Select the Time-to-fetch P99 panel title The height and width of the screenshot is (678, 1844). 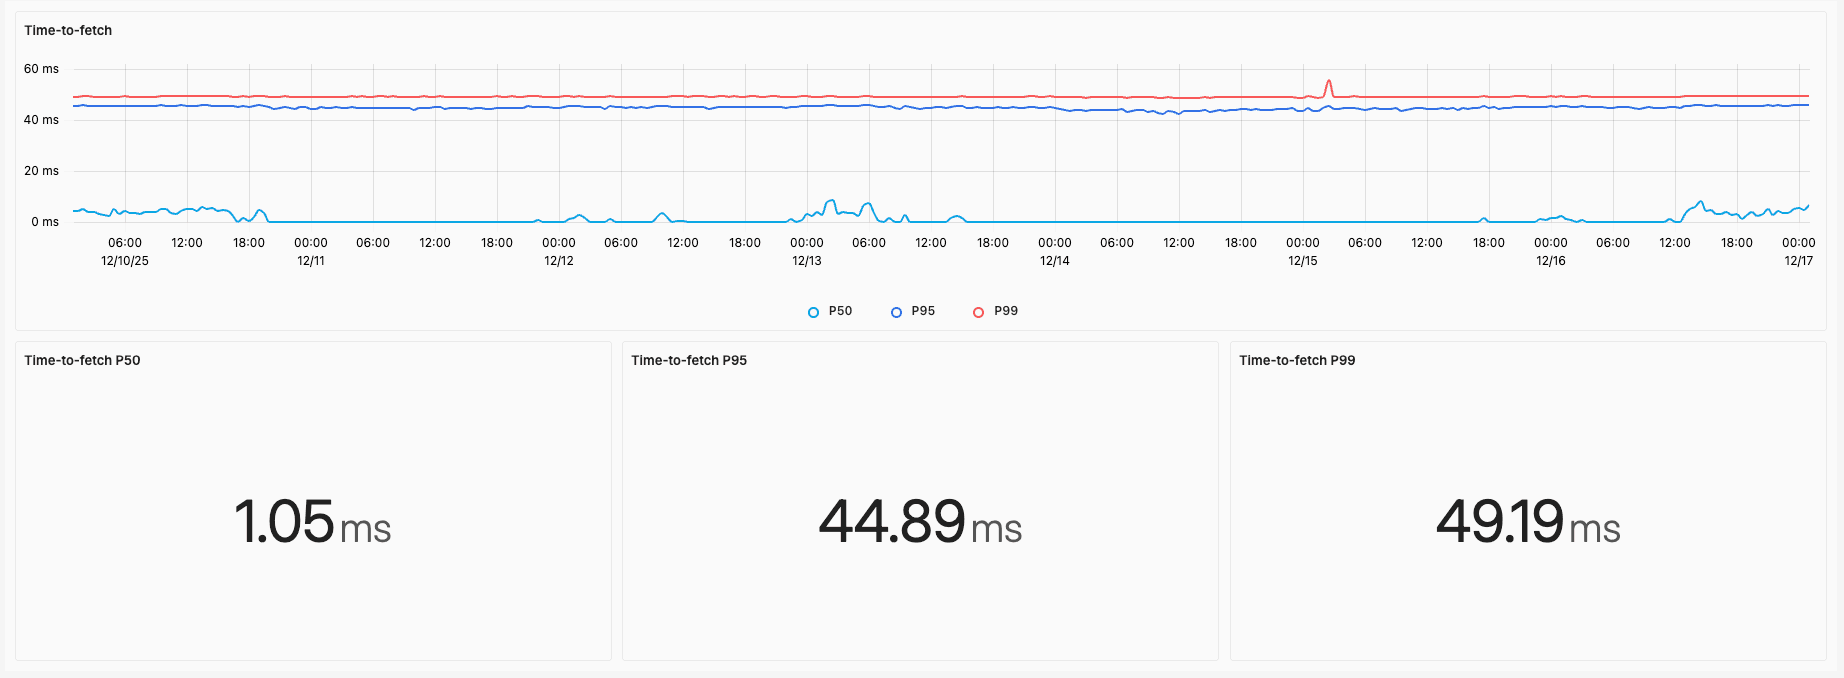pyautogui.click(x=1297, y=360)
